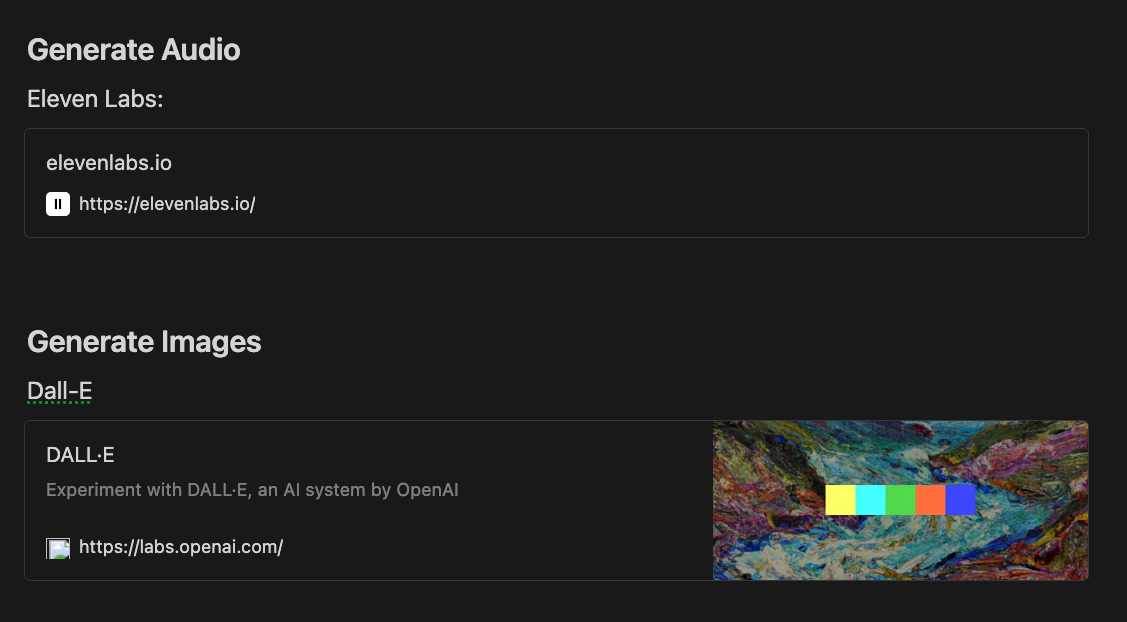Viewport: 1127px width, 622px height.
Task: Select the Generate Audio heading
Action: (133, 49)
